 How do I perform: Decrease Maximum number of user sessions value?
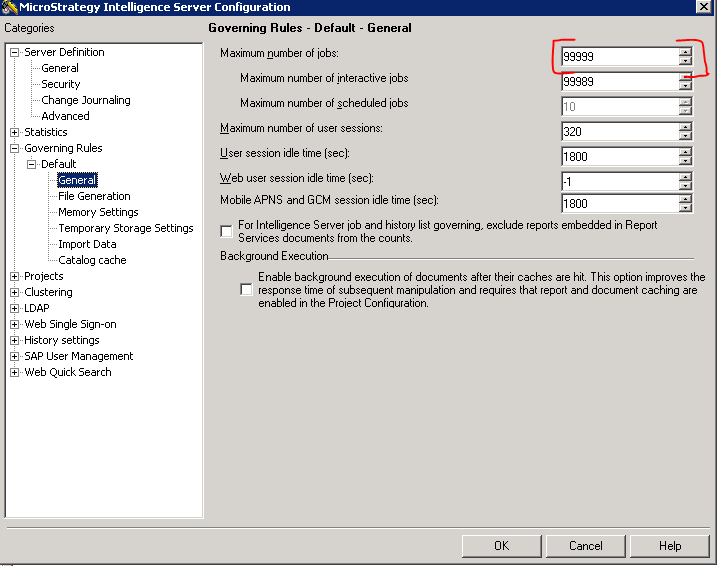coord(685,136)
